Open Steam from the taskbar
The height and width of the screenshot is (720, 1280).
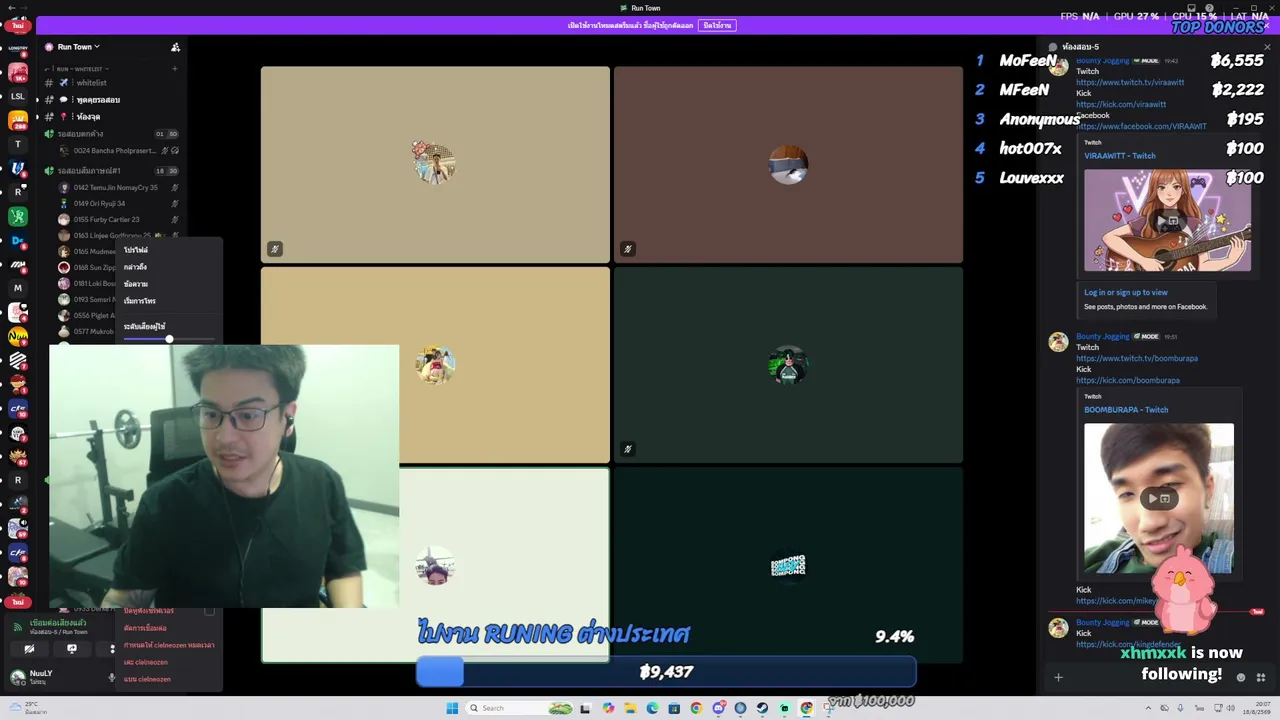(762, 708)
